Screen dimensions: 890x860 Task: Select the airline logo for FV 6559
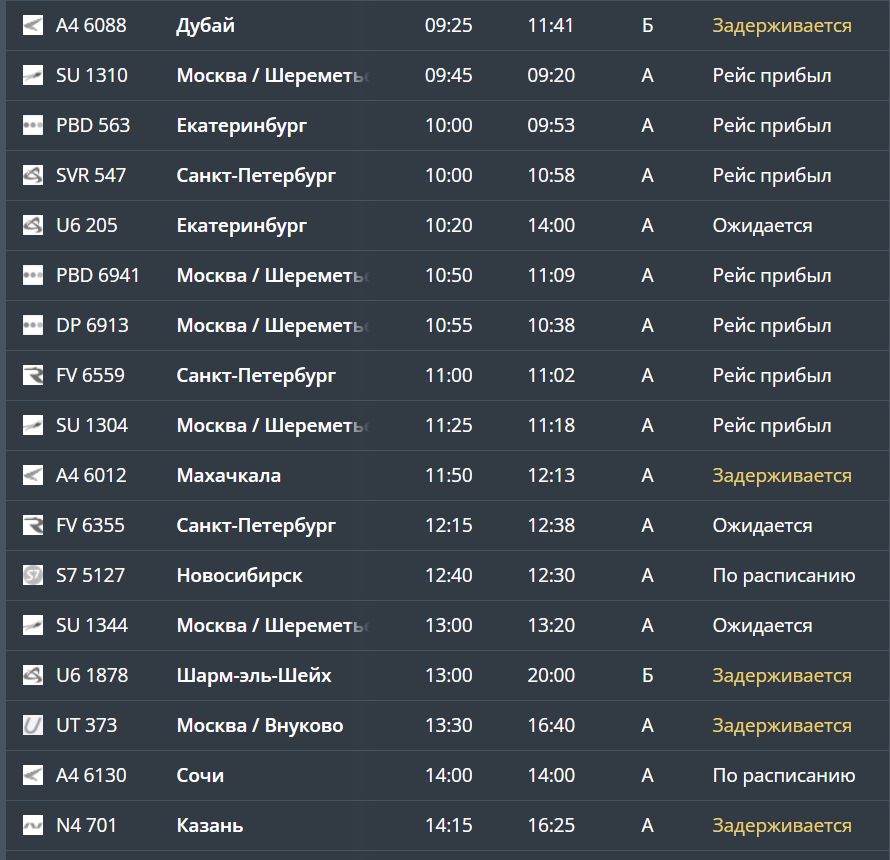click(33, 375)
